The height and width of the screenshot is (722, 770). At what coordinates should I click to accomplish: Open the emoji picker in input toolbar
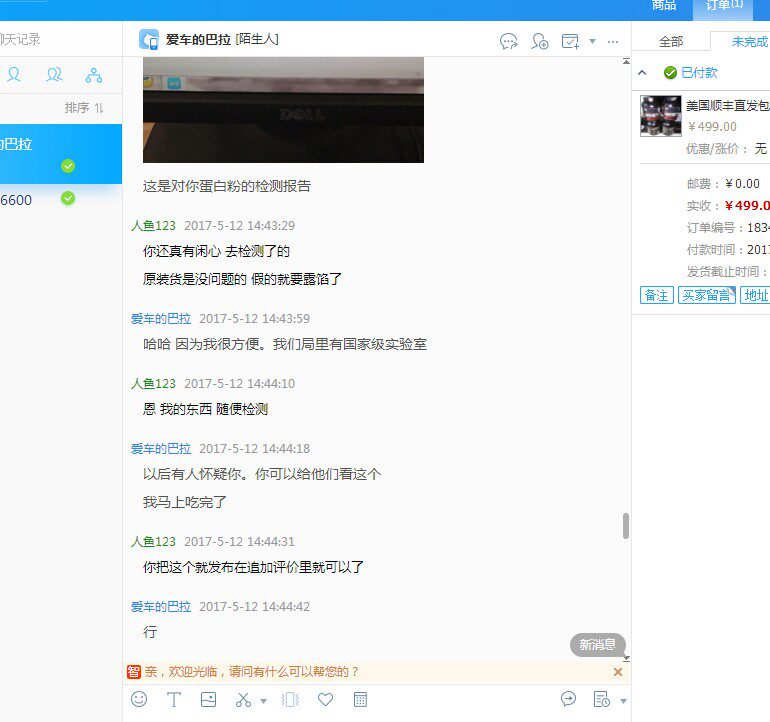(x=139, y=699)
